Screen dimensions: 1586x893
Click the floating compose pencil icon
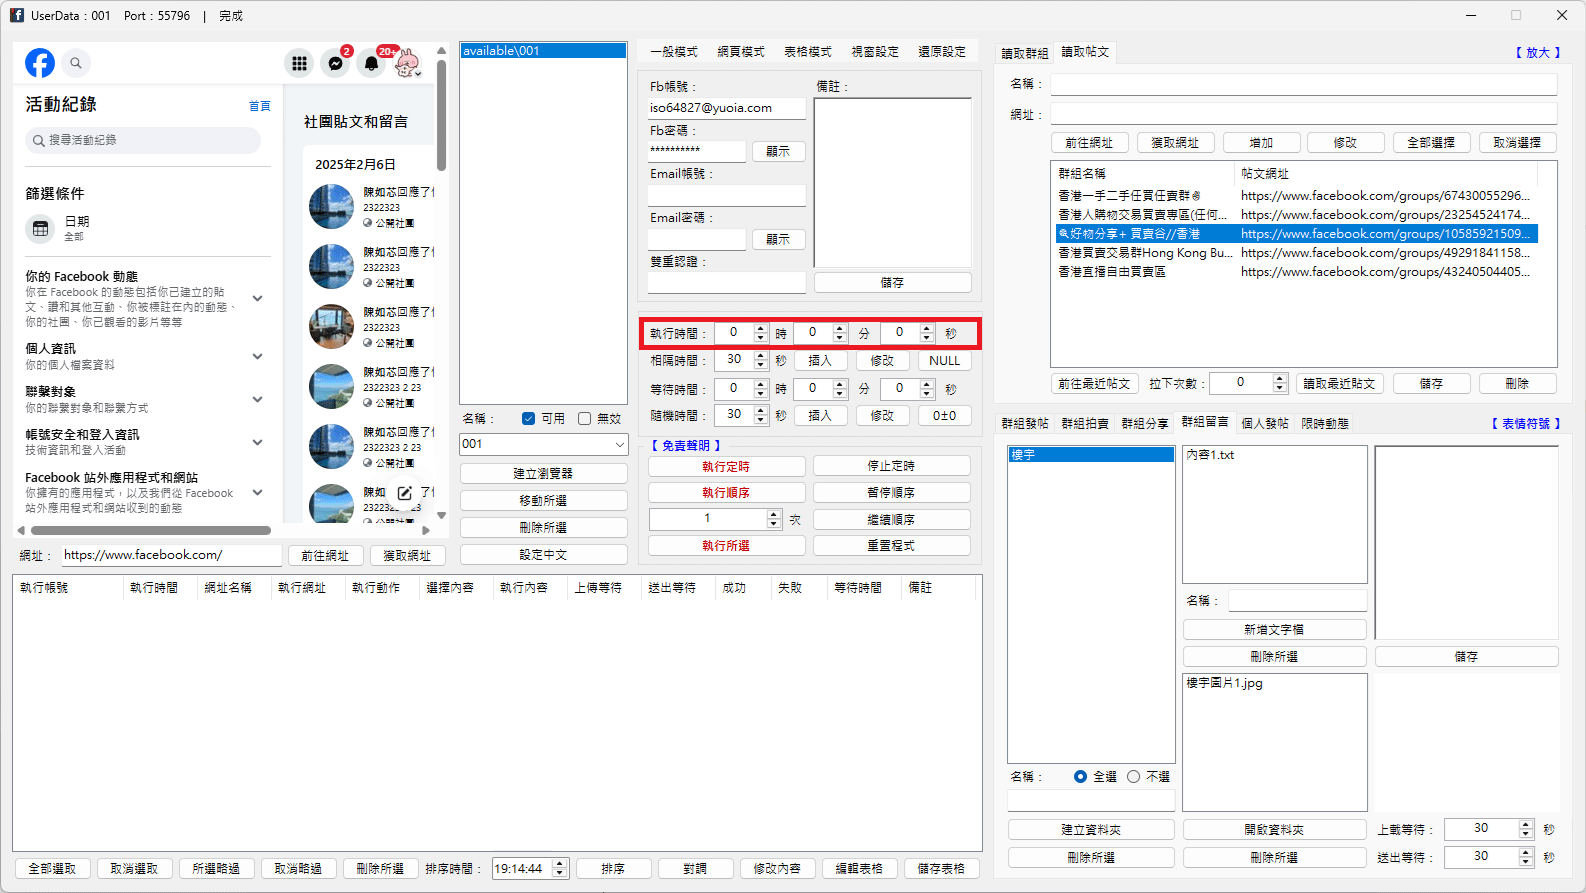(x=404, y=493)
